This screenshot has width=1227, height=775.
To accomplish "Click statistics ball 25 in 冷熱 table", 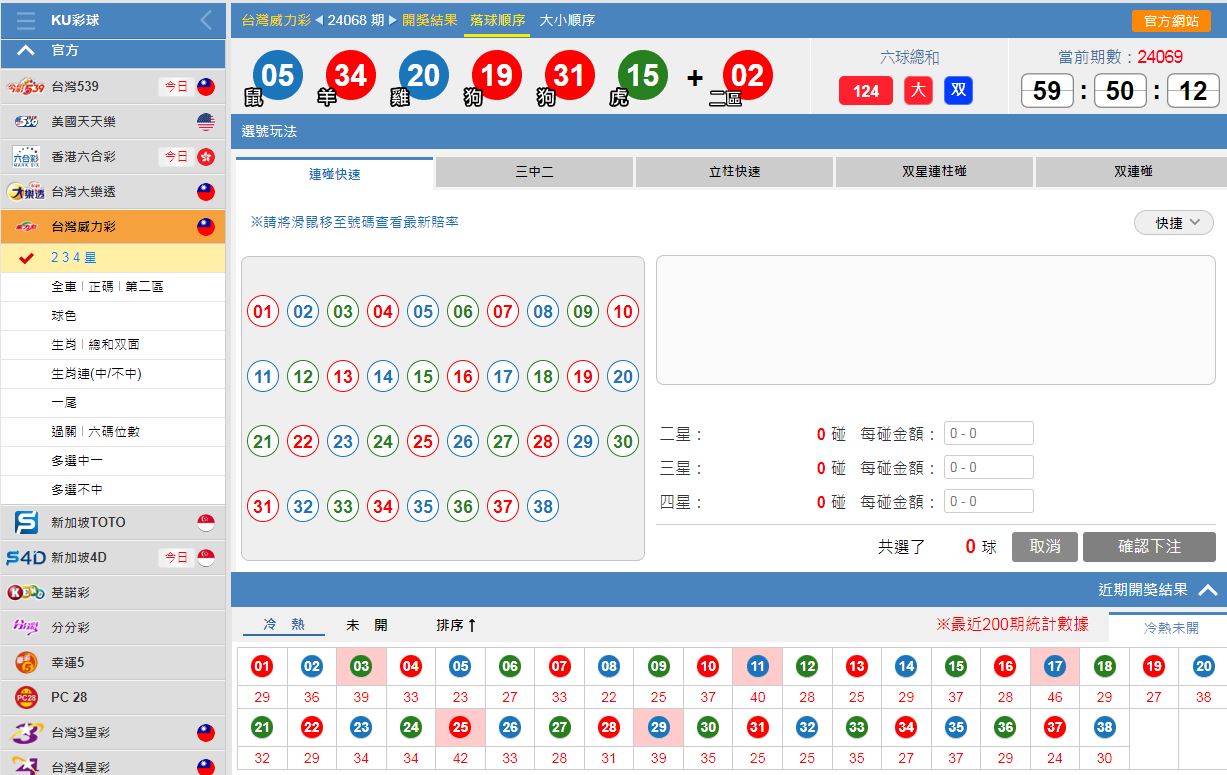I will [x=460, y=728].
